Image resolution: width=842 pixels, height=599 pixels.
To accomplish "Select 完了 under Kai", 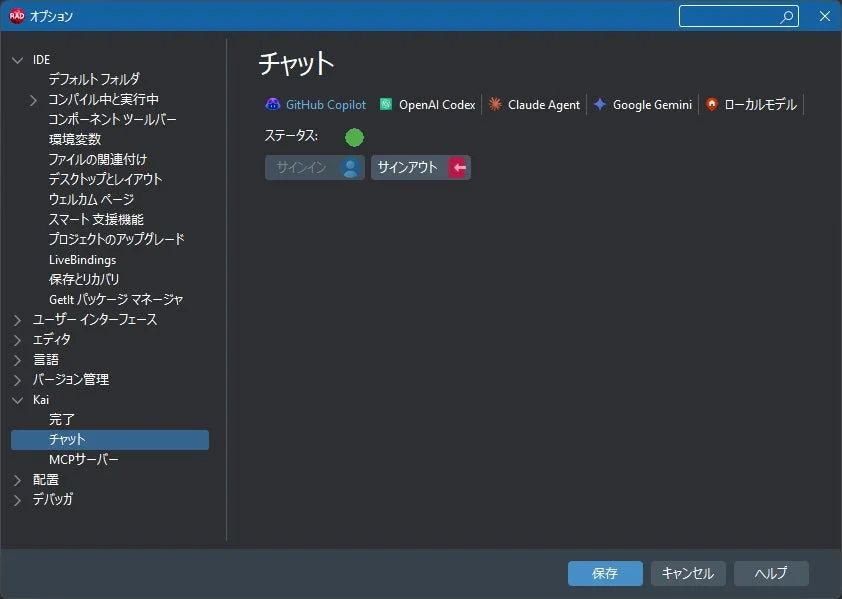I will click(x=62, y=420).
